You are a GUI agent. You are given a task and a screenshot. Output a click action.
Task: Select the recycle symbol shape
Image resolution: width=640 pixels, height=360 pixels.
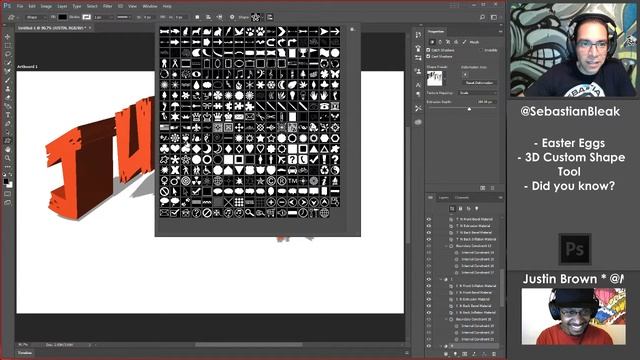point(324,170)
